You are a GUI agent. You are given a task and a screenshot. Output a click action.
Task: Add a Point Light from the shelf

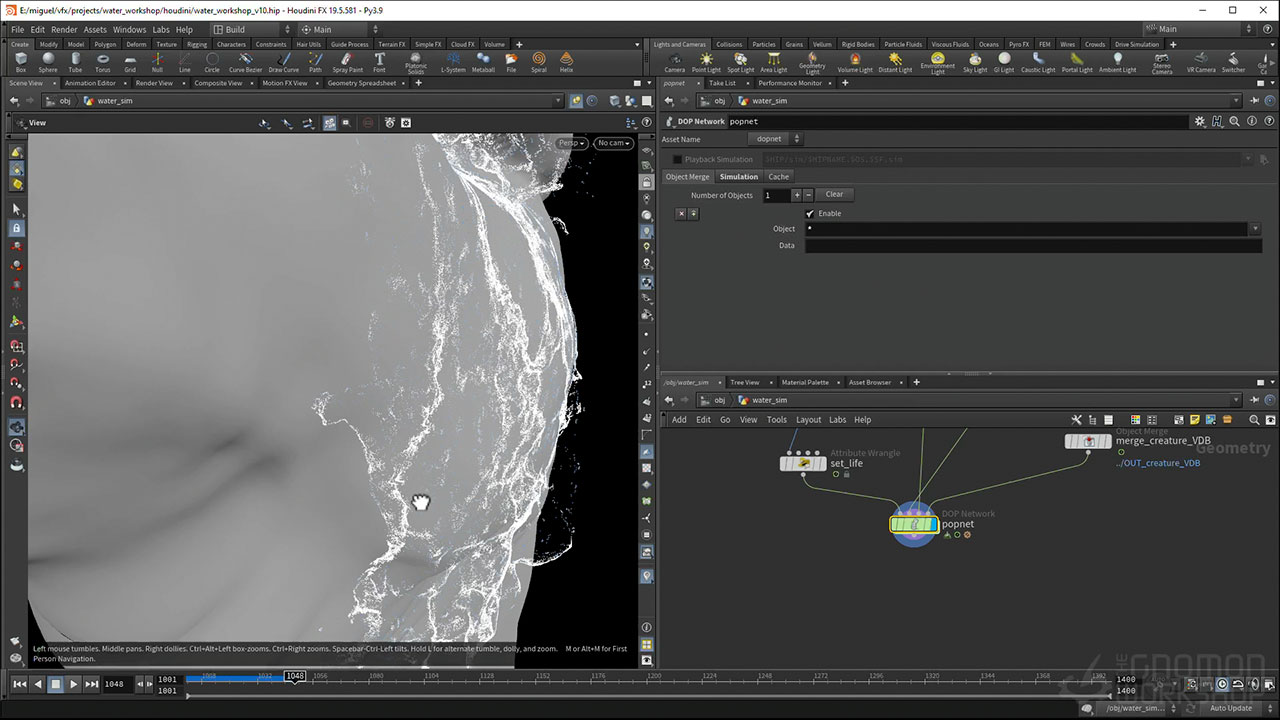(706, 62)
